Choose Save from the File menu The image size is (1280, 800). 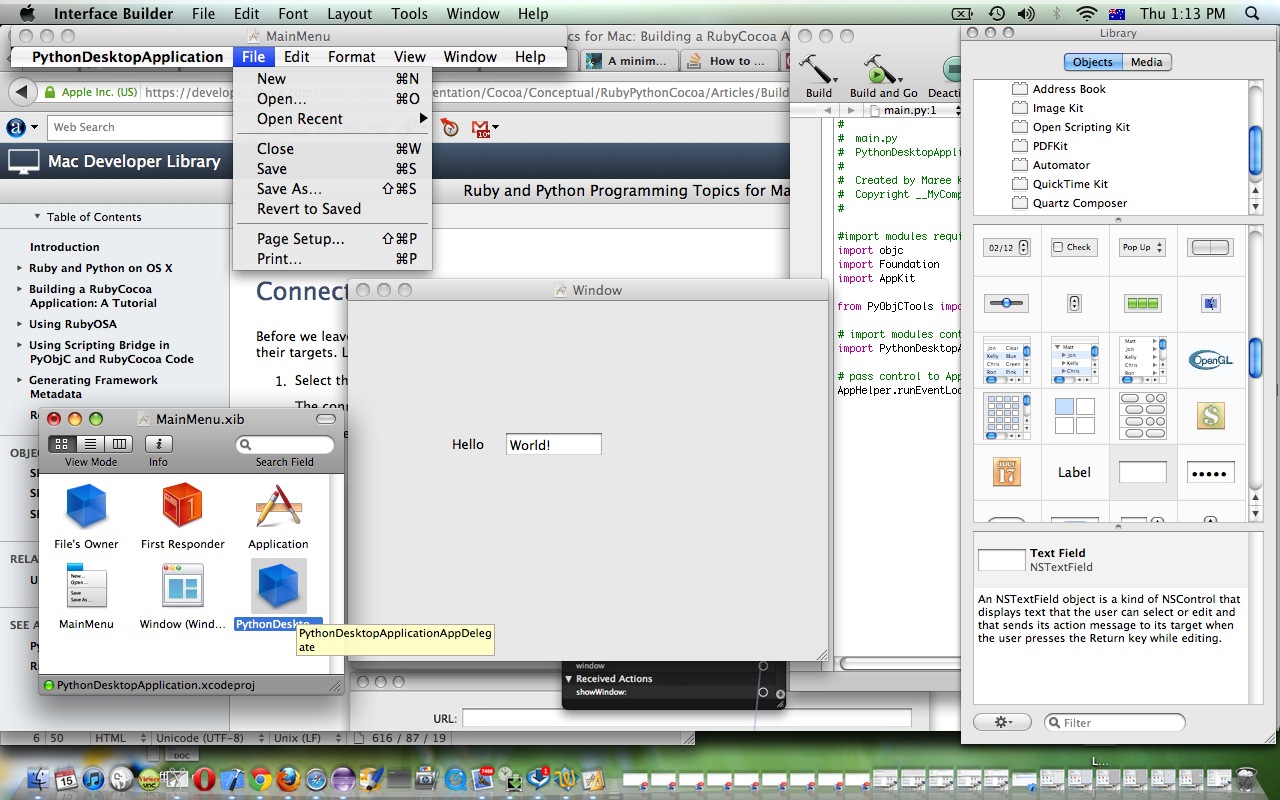point(332,169)
